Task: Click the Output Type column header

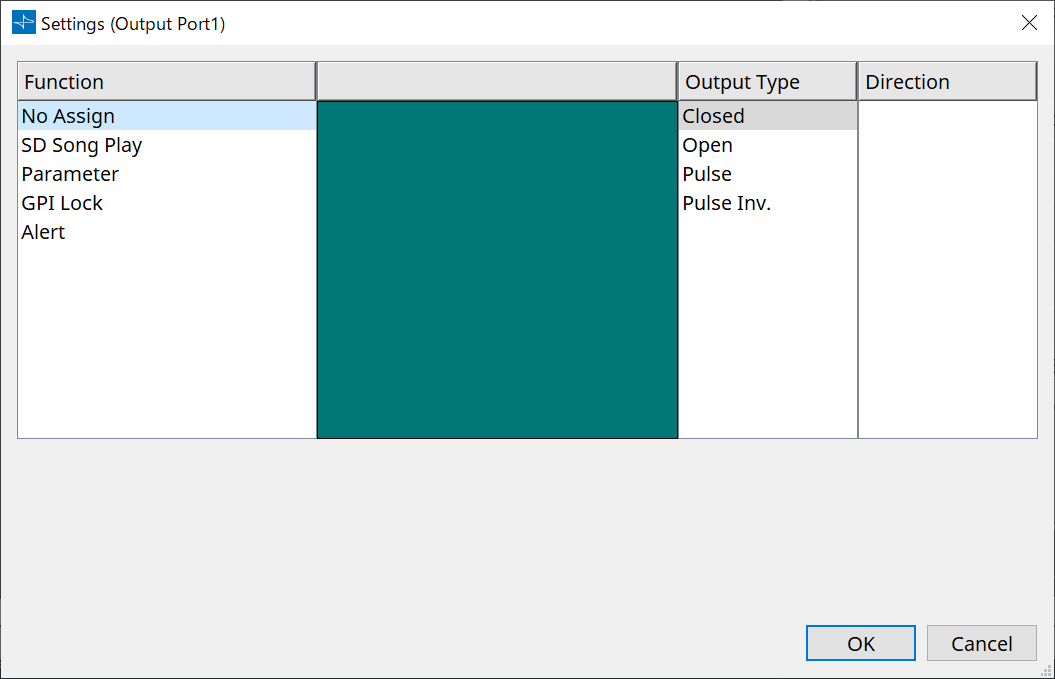Action: tap(766, 81)
